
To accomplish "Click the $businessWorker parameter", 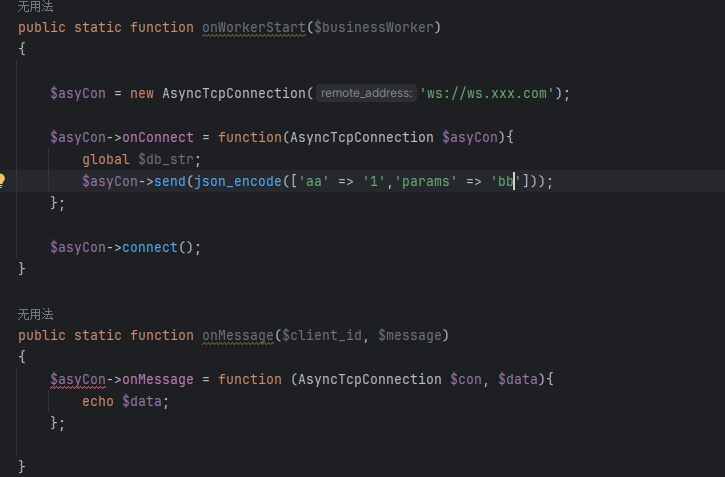I will coord(374,27).
